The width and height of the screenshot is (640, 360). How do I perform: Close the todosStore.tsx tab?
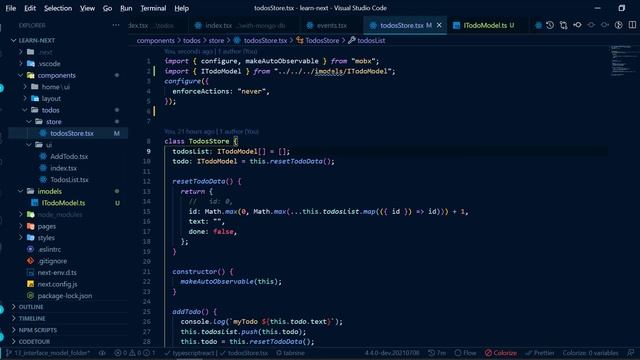pyautogui.click(x=439, y=25)
